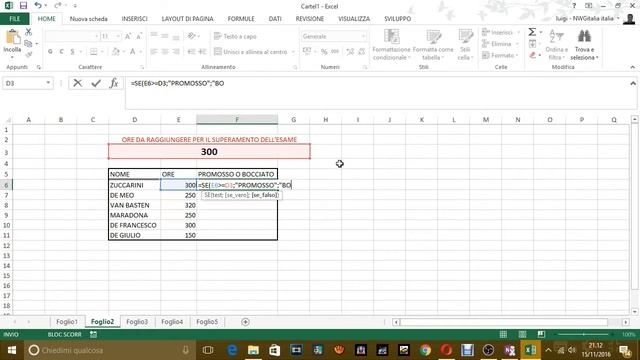Toggle Italic C formatting
This screenshot has width=640, height=360.
click(x=61, y=52)
